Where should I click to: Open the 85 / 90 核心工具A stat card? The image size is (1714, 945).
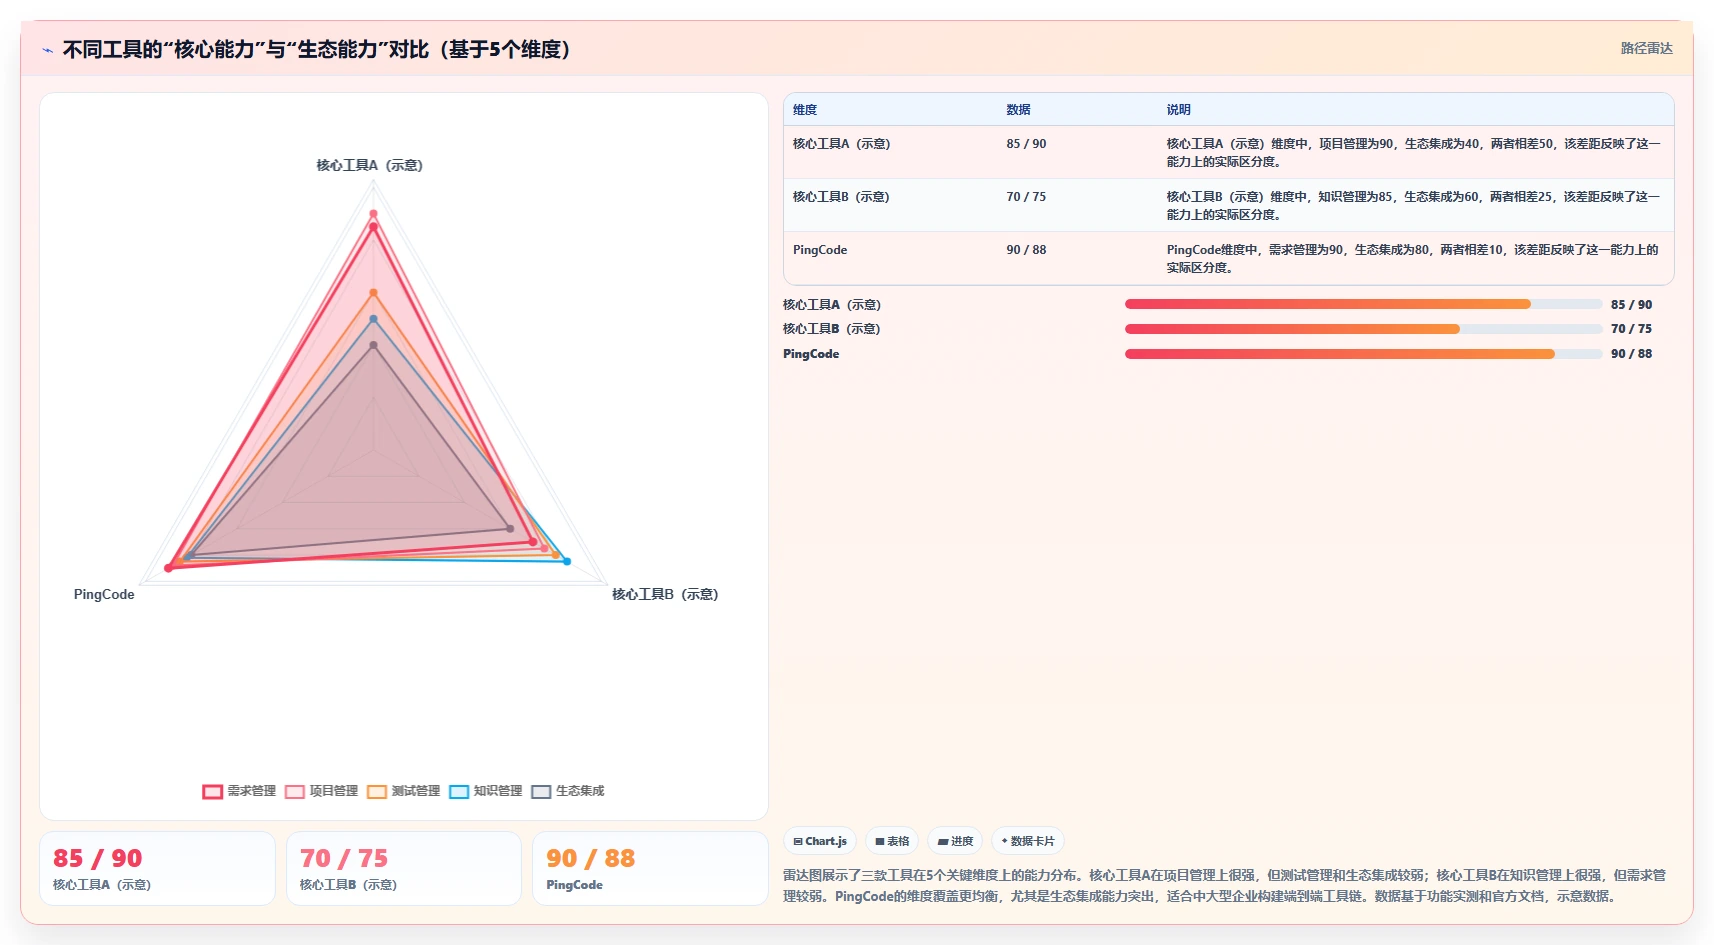click(x=157, y=869)
